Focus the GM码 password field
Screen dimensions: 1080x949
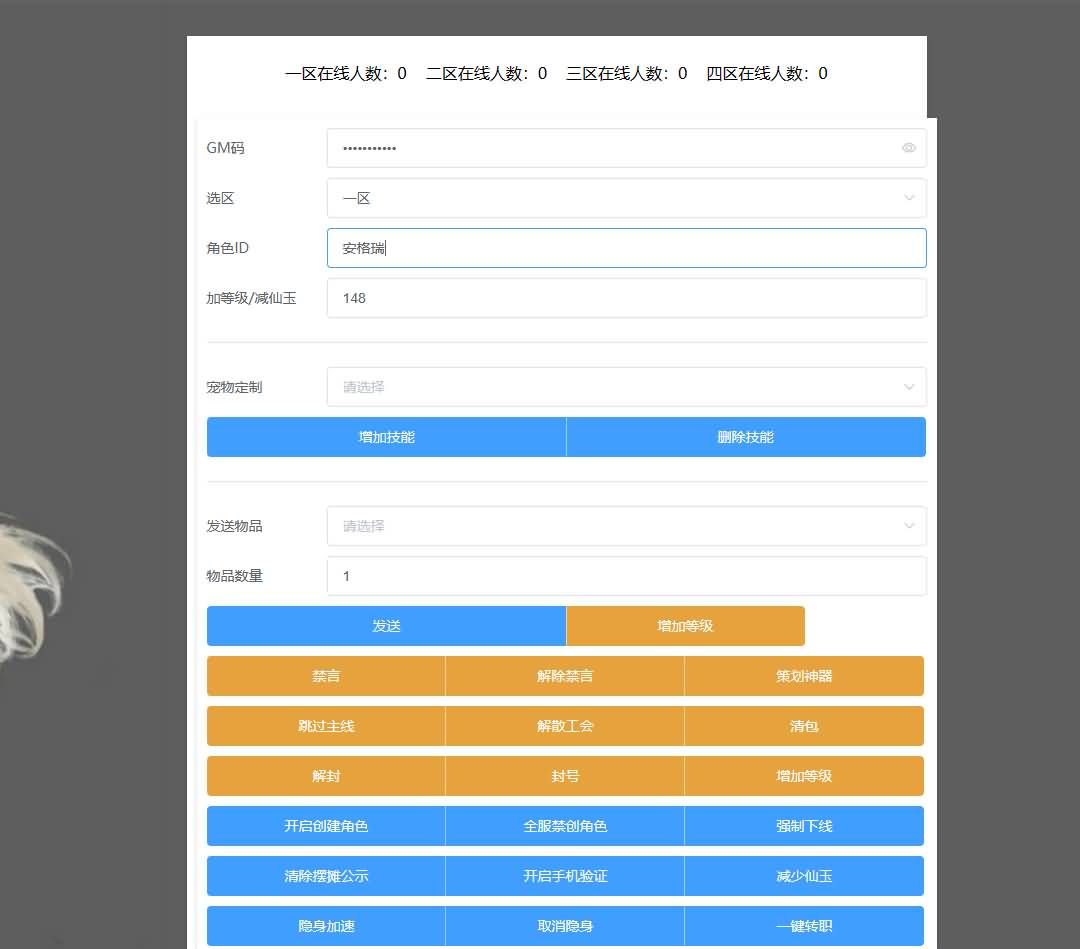coord(610,148)
